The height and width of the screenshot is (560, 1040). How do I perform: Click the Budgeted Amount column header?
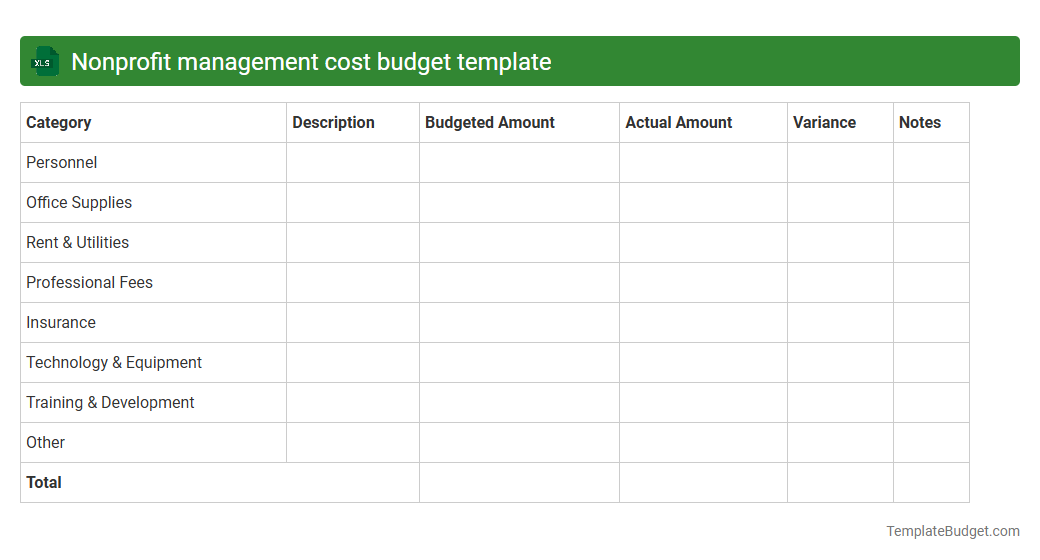[x=519, y=123]
